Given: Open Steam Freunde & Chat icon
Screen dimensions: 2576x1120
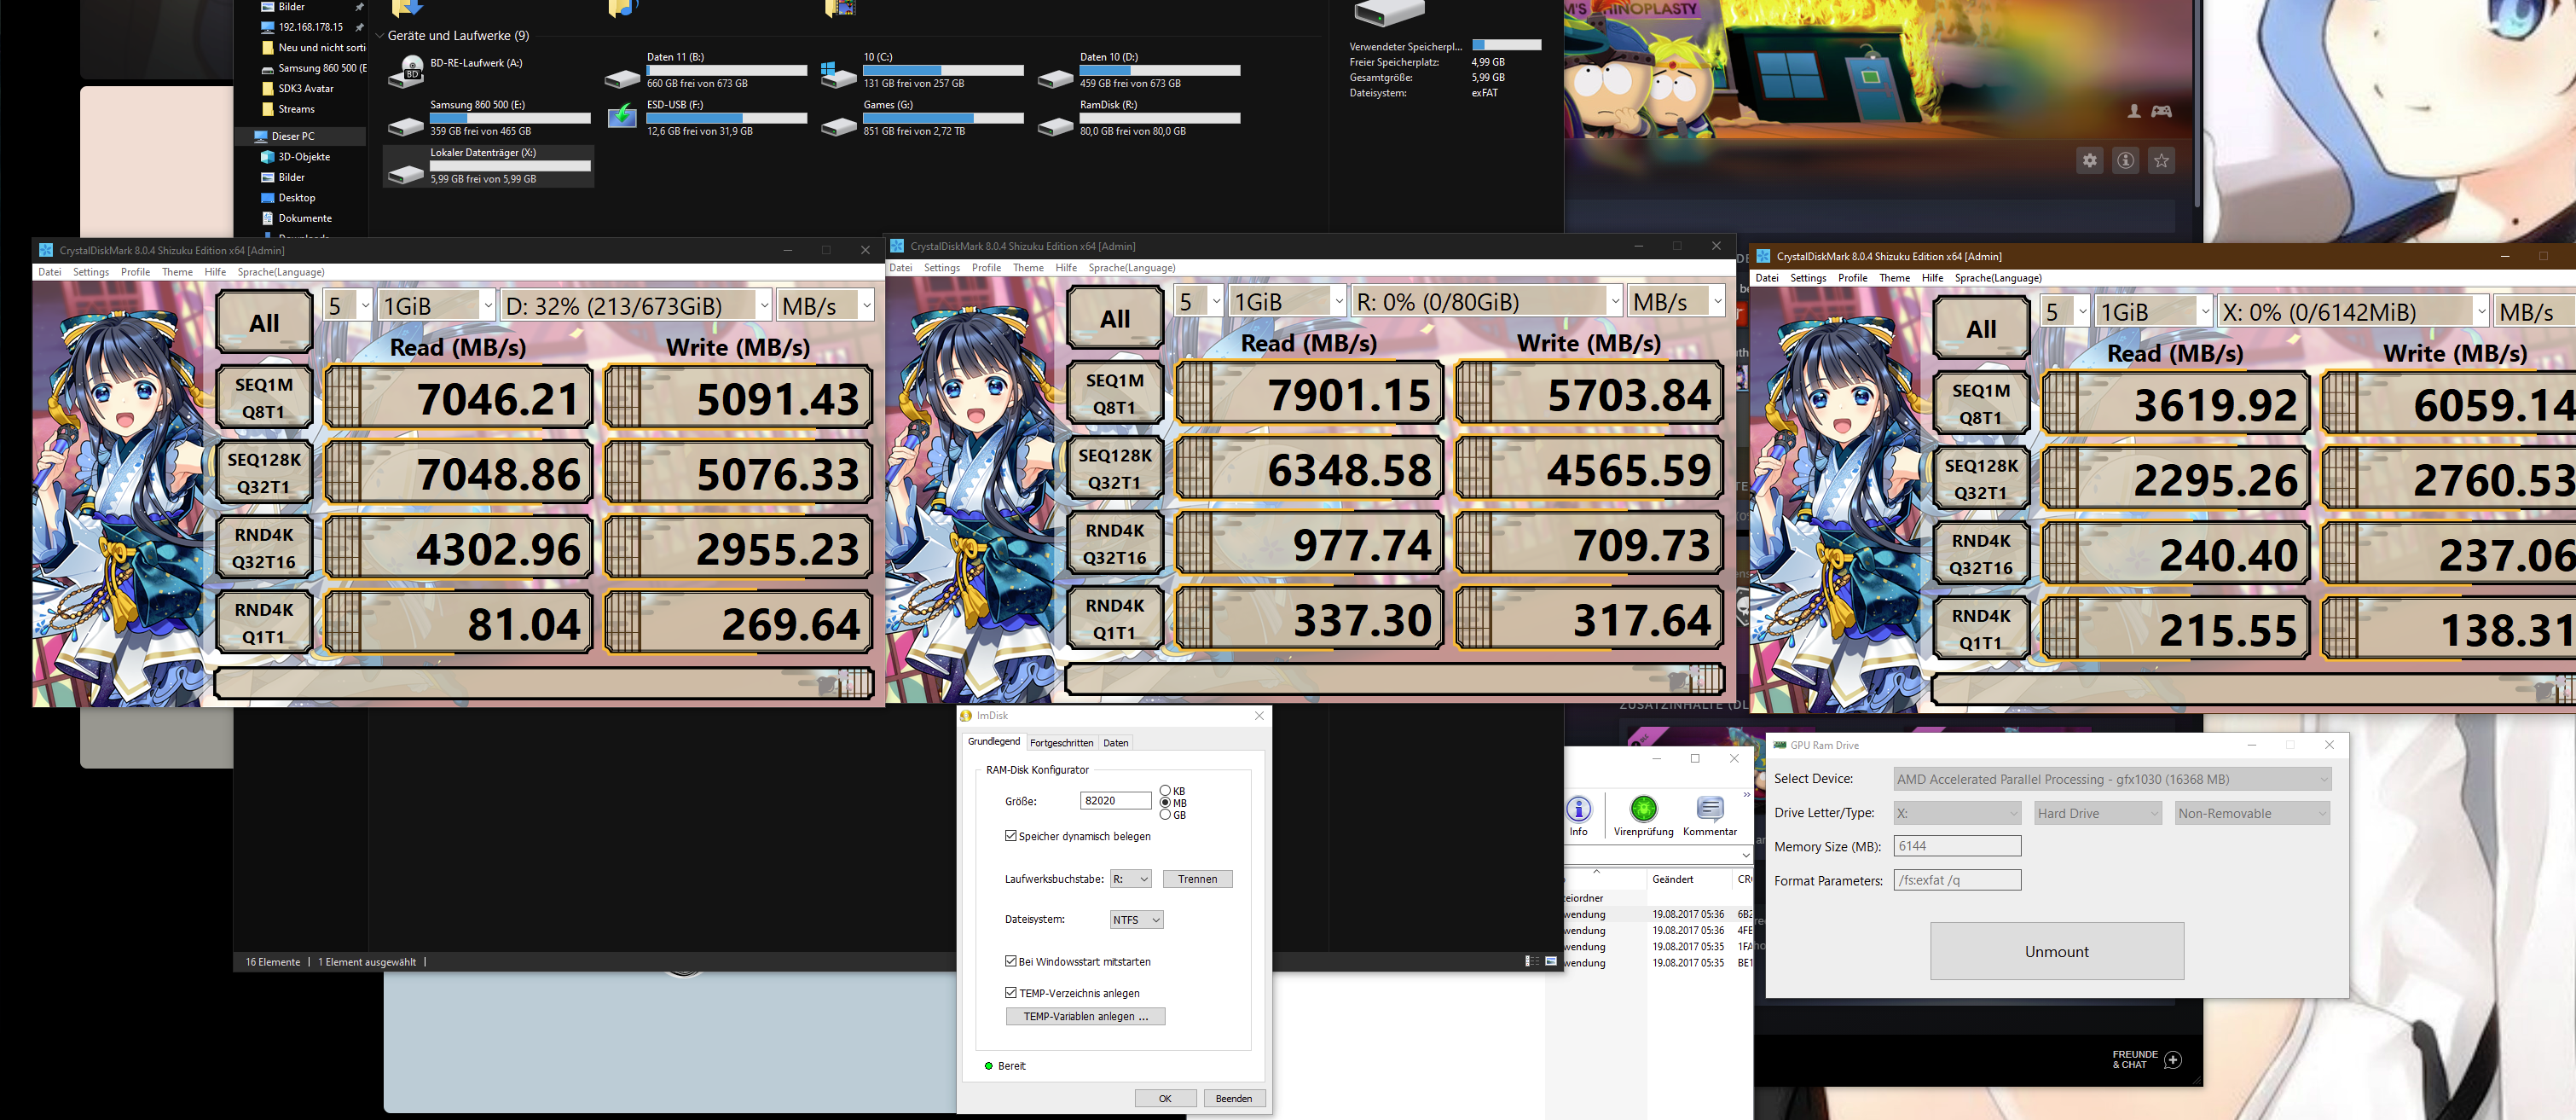Looking at the screenshot, I should (2172, 1060).
